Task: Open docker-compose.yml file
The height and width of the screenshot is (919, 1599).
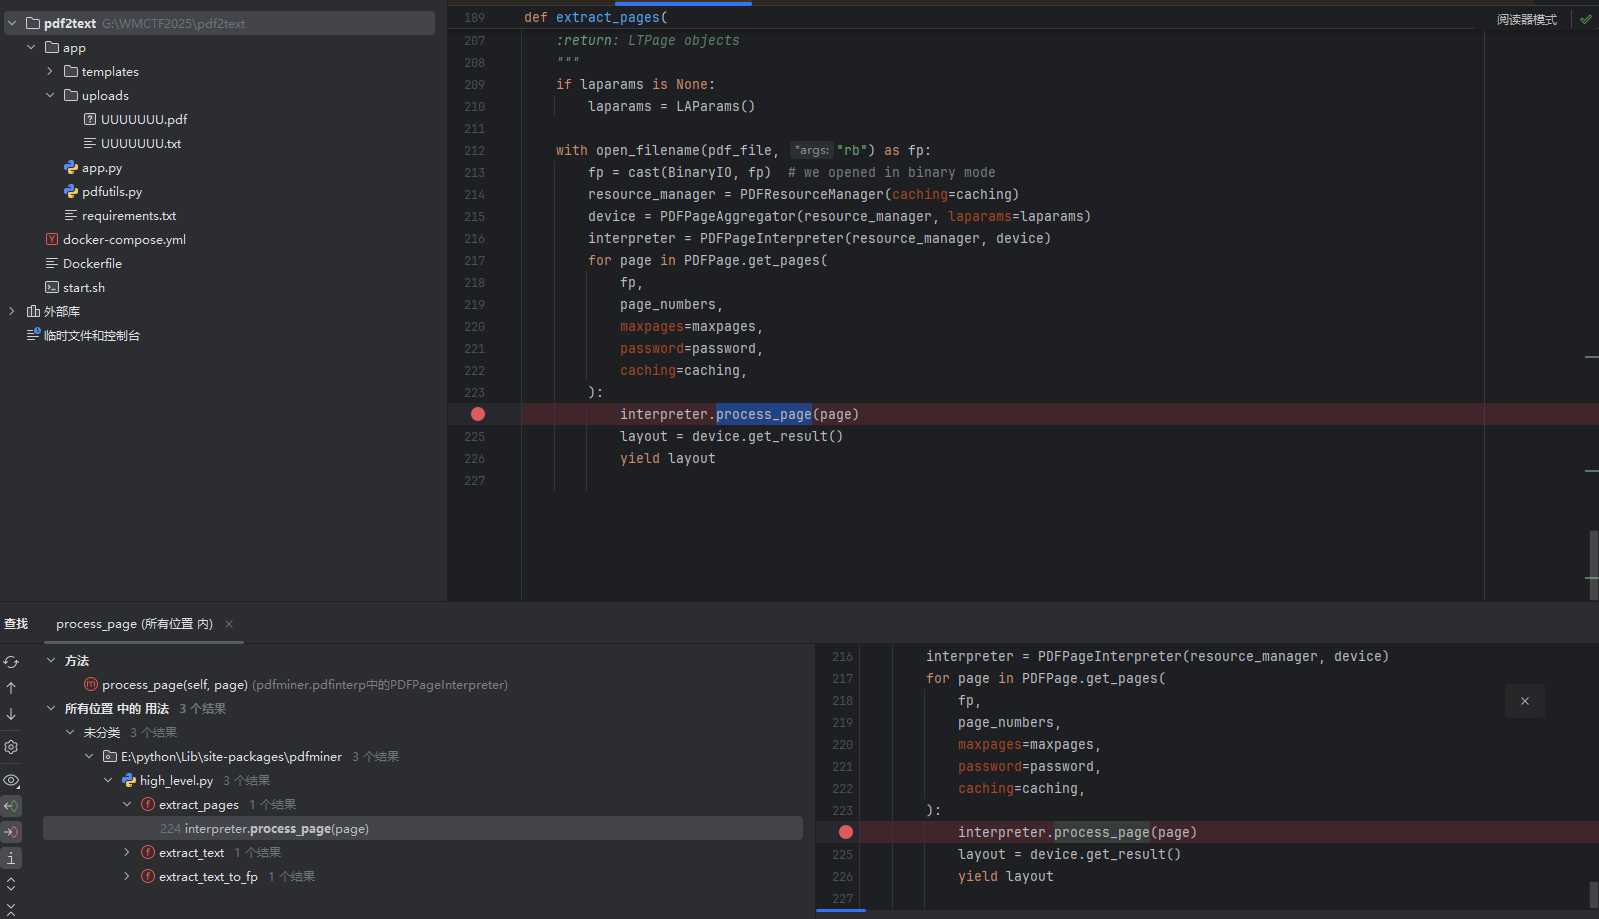Action: coord(124,239)
